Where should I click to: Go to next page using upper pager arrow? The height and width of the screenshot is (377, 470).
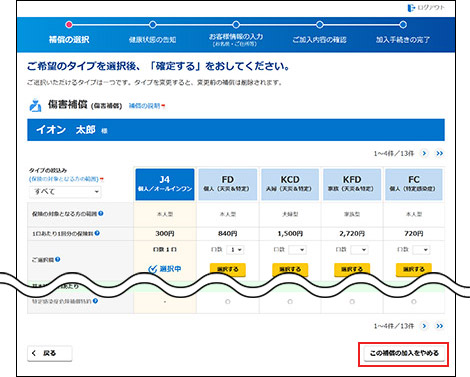point(424,153)
